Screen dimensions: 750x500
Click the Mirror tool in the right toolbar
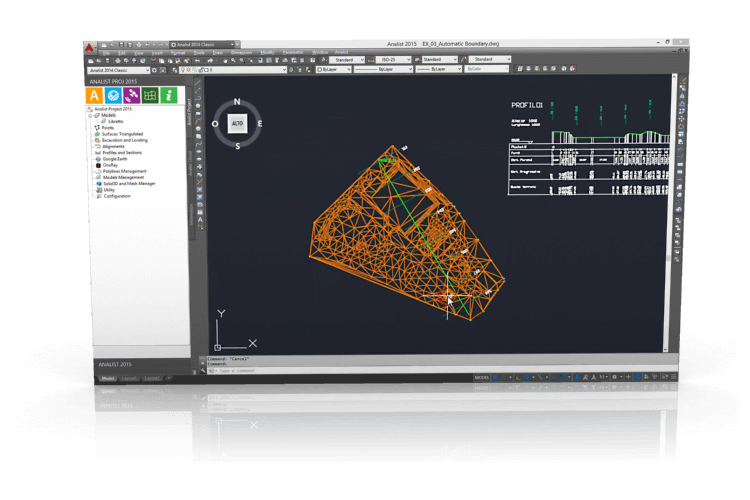click(x=683, y=96)
